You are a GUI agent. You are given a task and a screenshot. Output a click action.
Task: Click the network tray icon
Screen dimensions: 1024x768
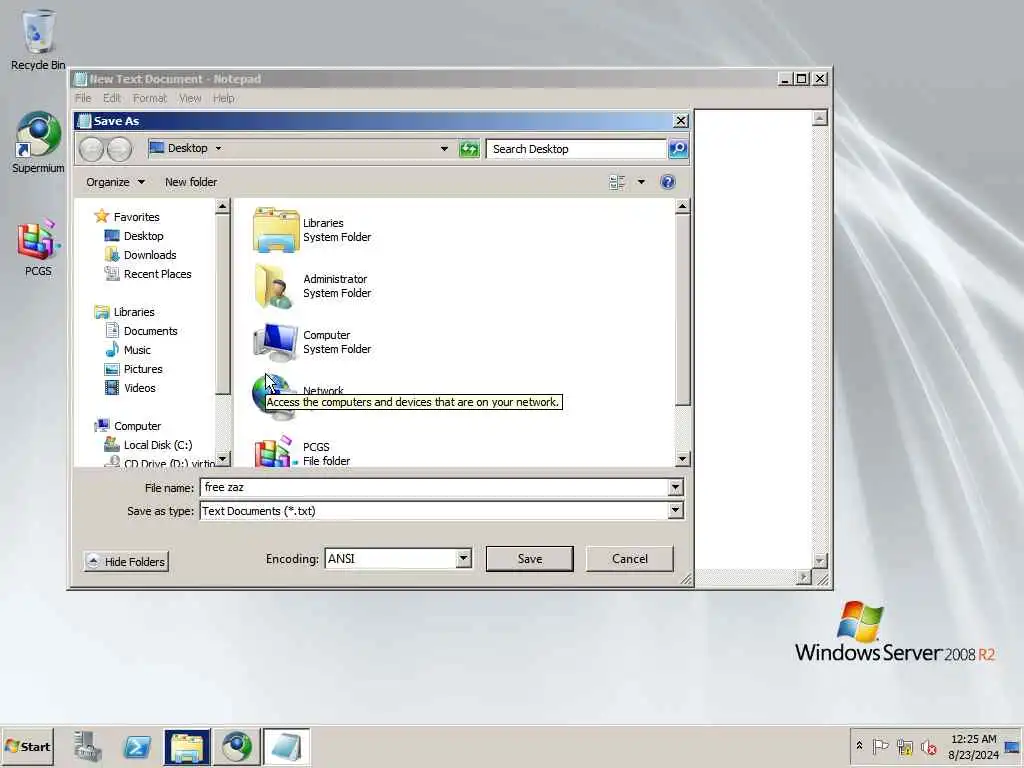(x=904, y=746)
